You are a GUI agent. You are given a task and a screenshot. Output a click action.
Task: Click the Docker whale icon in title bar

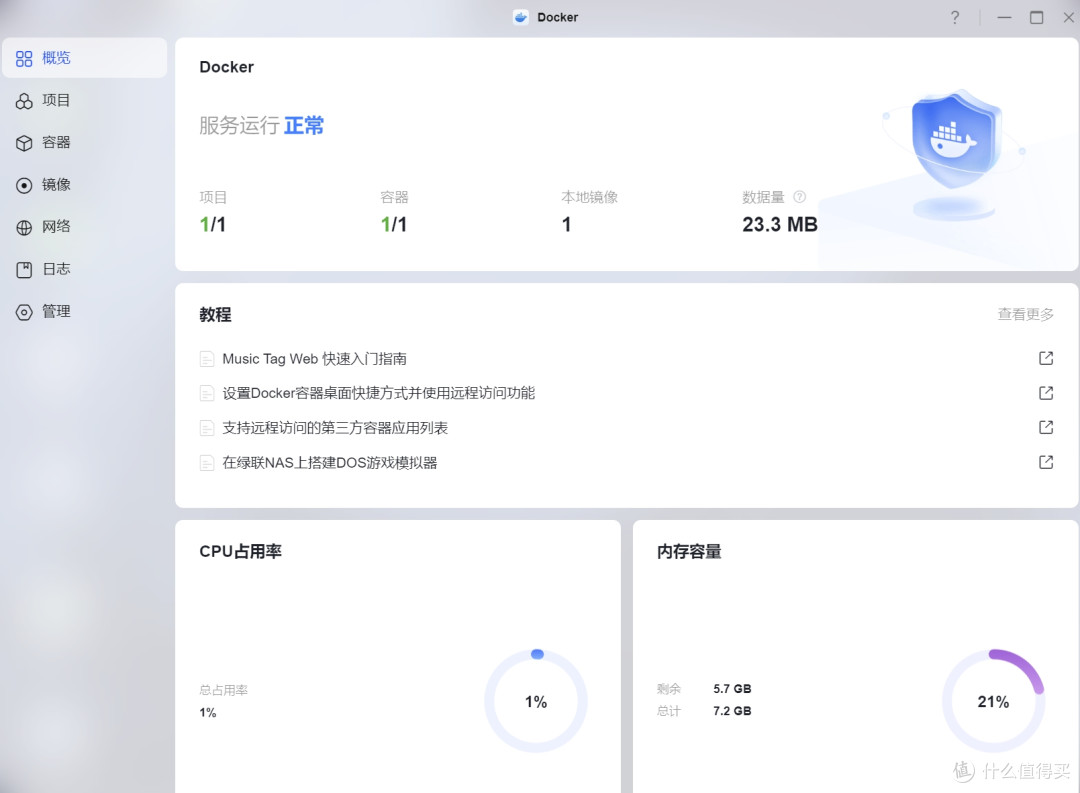point(521,17)
